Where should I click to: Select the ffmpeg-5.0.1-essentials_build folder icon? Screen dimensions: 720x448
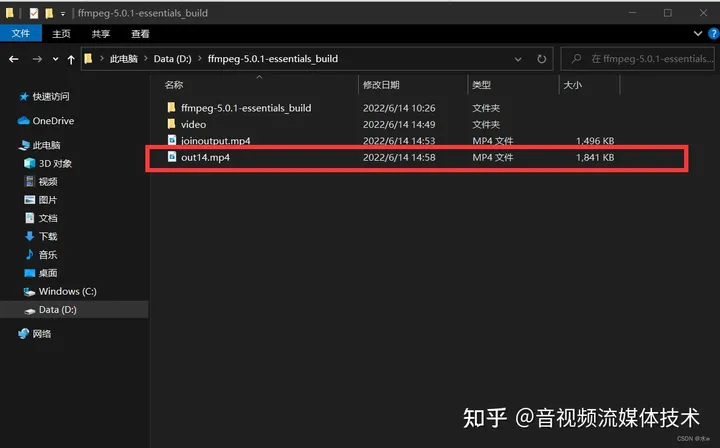click(x=171, y=107)
